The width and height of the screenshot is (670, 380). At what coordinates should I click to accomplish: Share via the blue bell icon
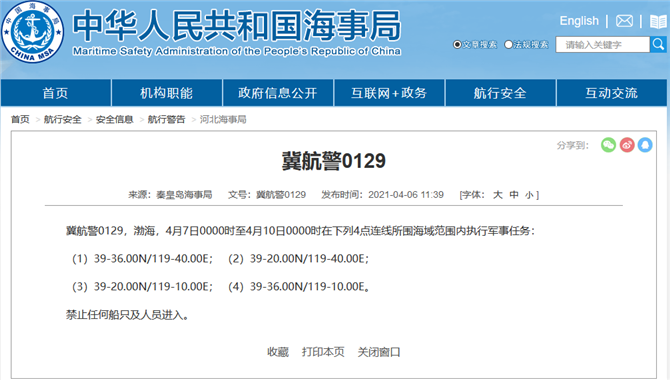[x=645, y=145]
